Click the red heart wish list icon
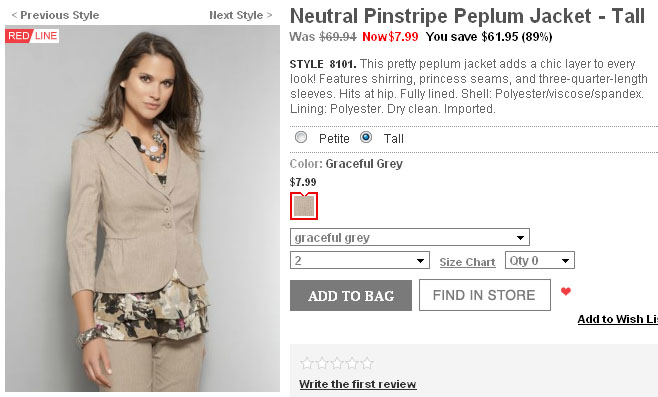This screenshot has width=658, height=397. (566, 291)
